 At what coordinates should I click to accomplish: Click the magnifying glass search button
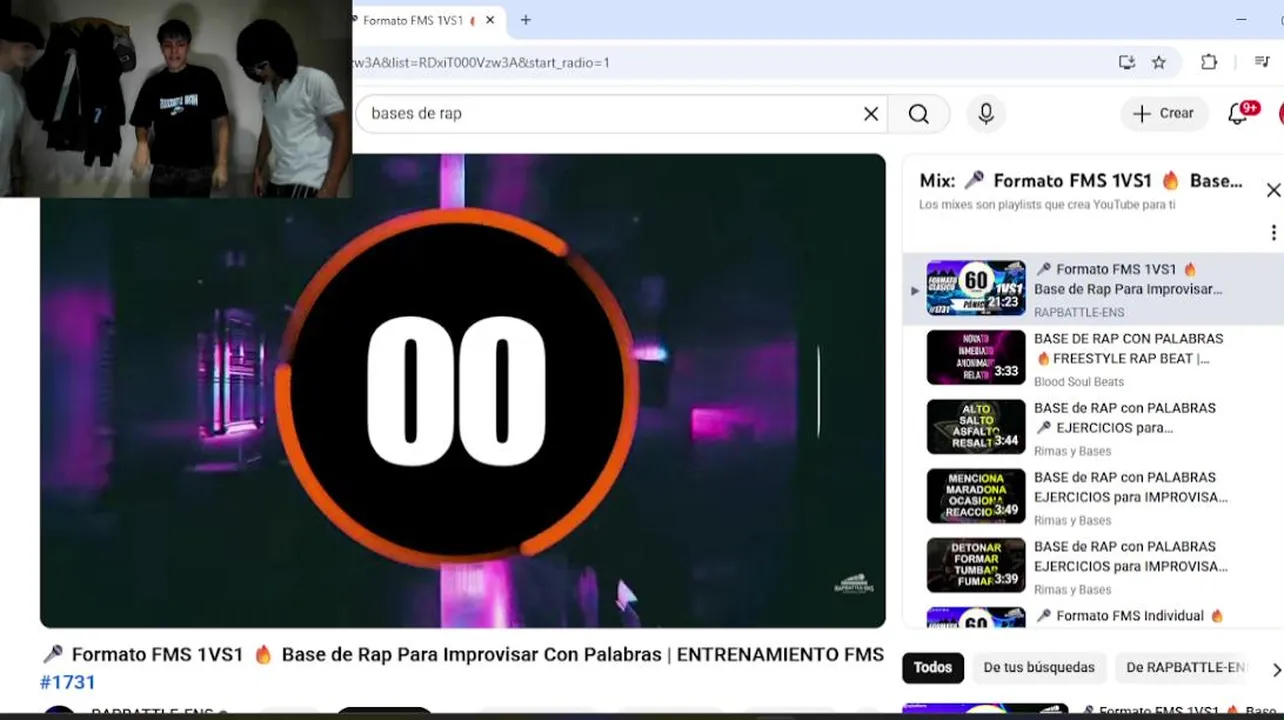click(919, 114)
